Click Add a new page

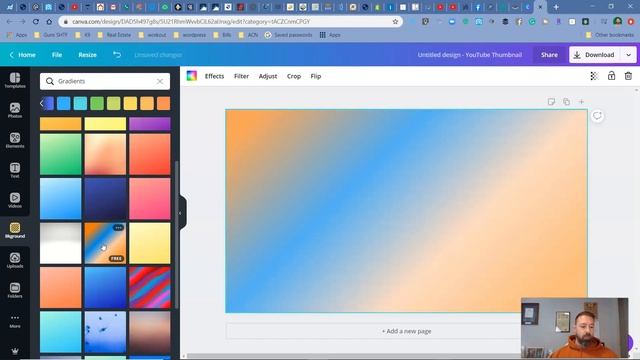click(x=407, y=331)
